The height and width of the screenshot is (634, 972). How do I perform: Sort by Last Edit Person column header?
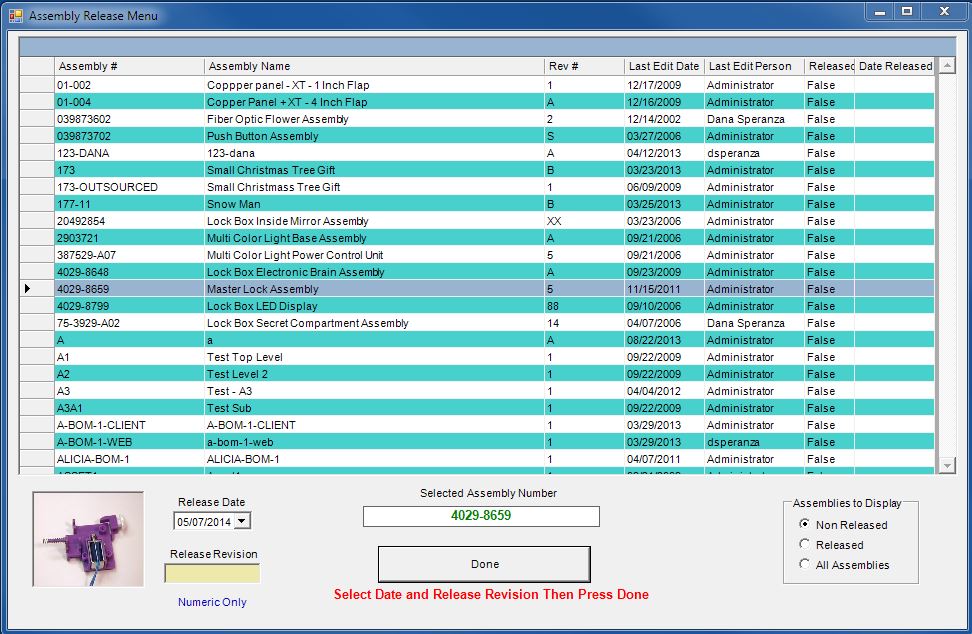(x=754, y=66)
